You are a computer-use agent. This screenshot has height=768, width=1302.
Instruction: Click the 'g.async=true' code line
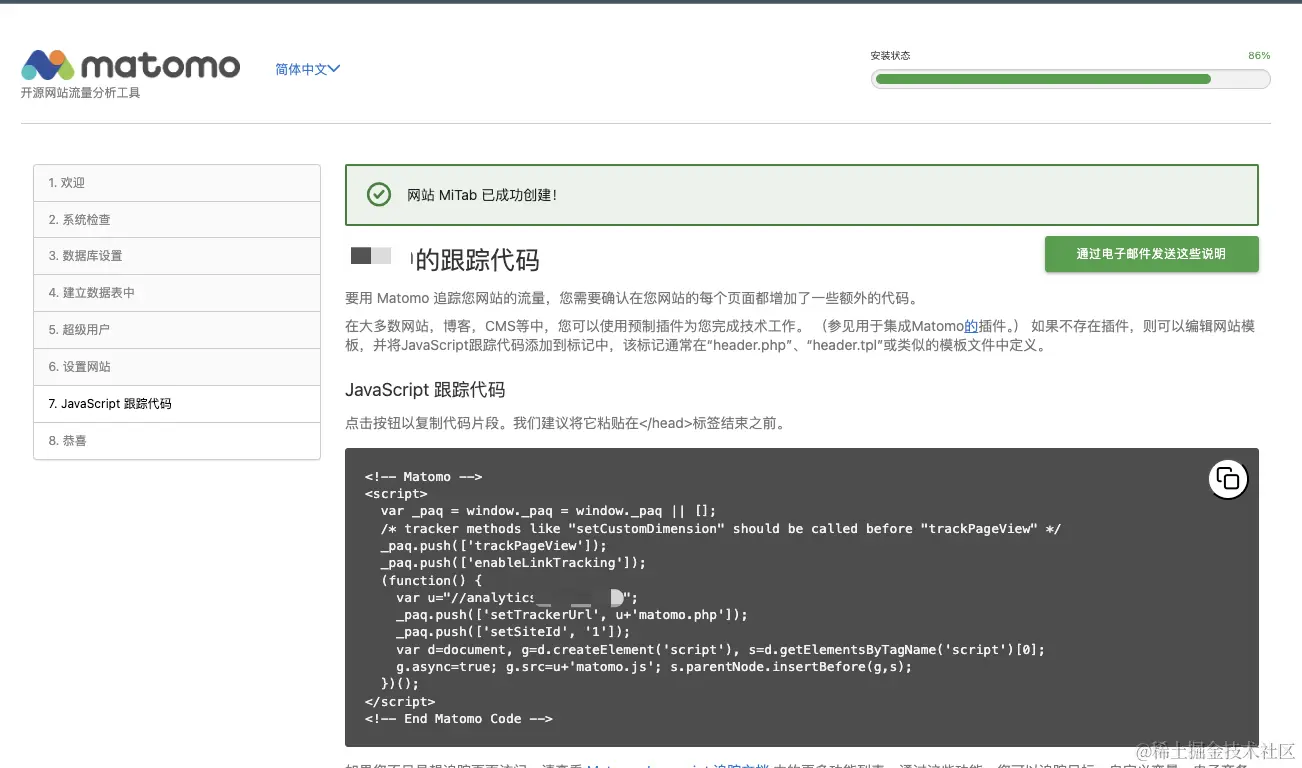pyautogui.click(x=654, y=667)
